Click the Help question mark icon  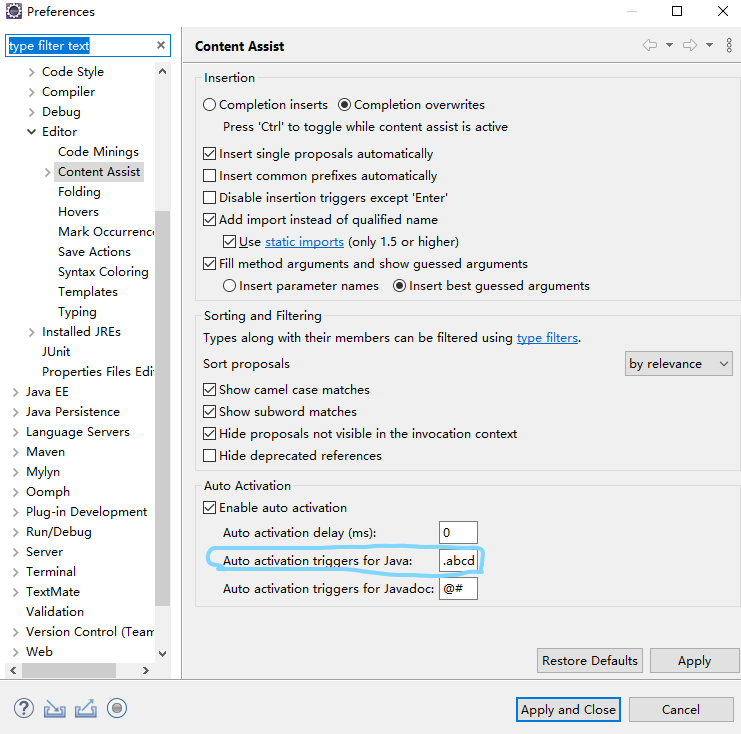tap(24, 708)
